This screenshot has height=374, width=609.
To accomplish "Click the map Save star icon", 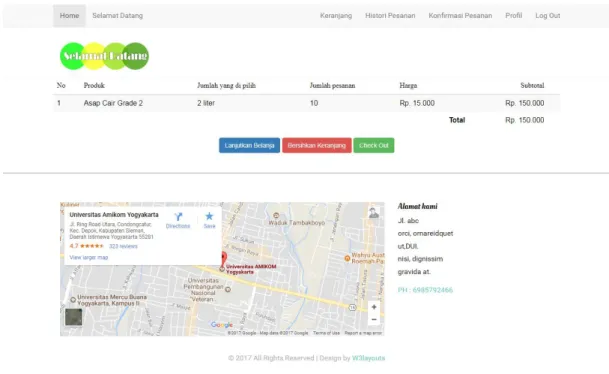I will 209,216.
